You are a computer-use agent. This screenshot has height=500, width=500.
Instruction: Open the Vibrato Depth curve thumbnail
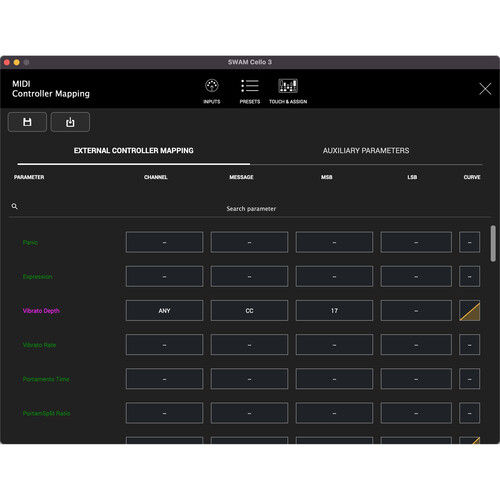click(470, 311)
